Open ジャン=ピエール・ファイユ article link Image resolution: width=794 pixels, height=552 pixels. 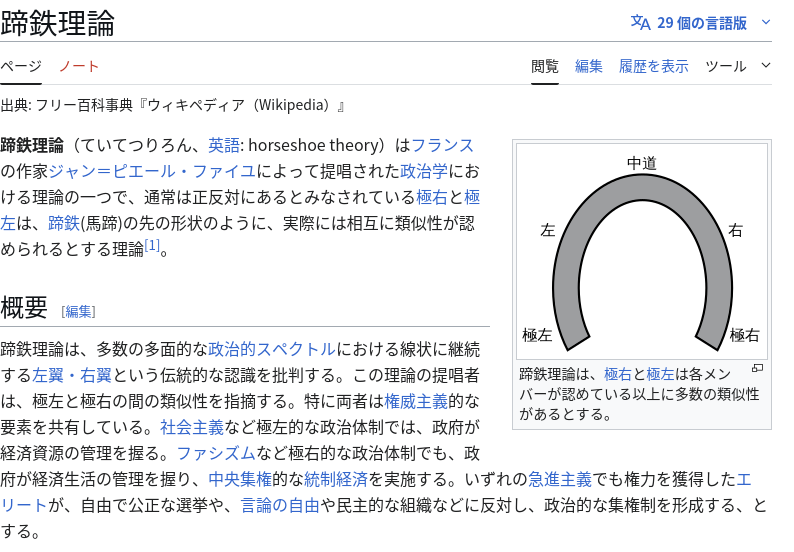click(x=152, y=171)
